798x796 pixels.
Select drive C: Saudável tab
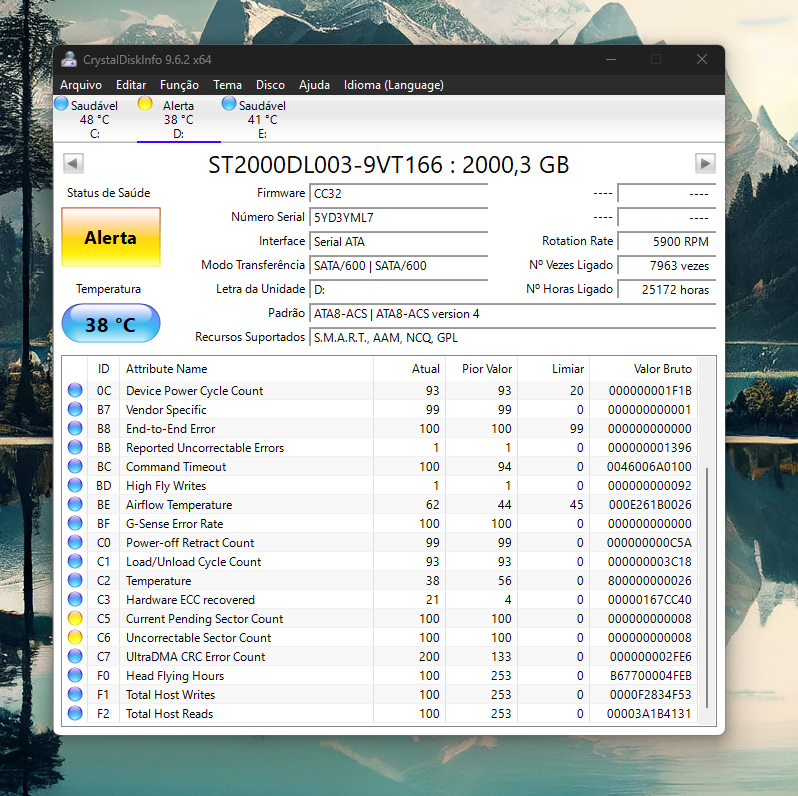tap(94, 119)
